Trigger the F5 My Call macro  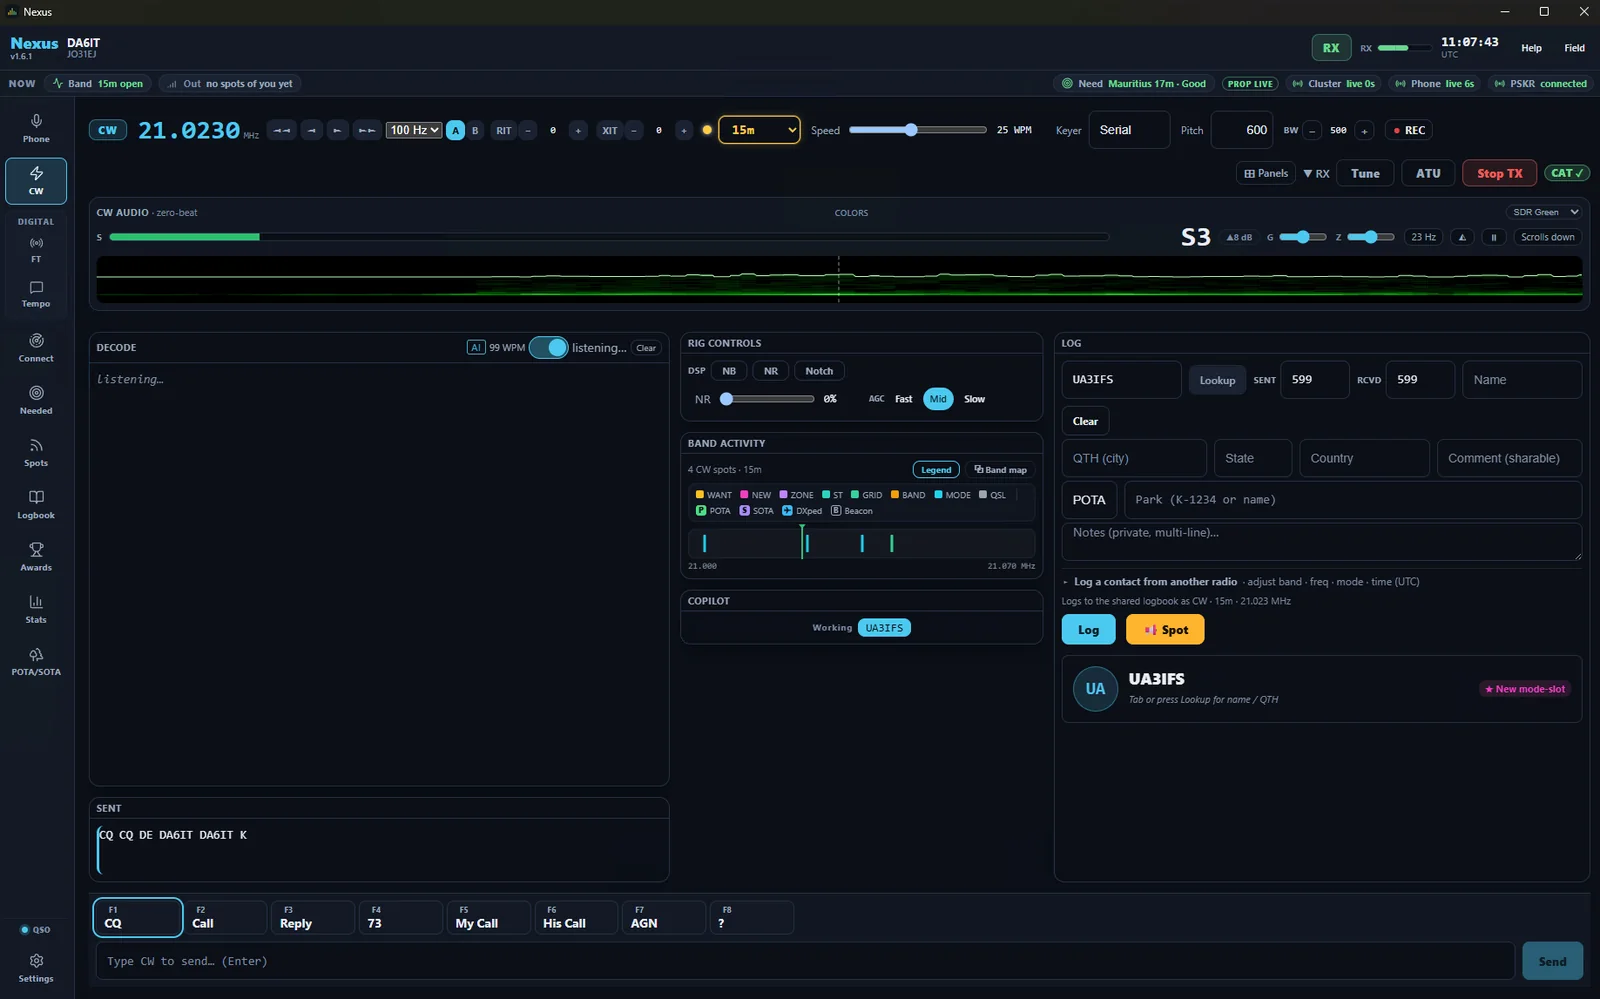pos(488,917)
